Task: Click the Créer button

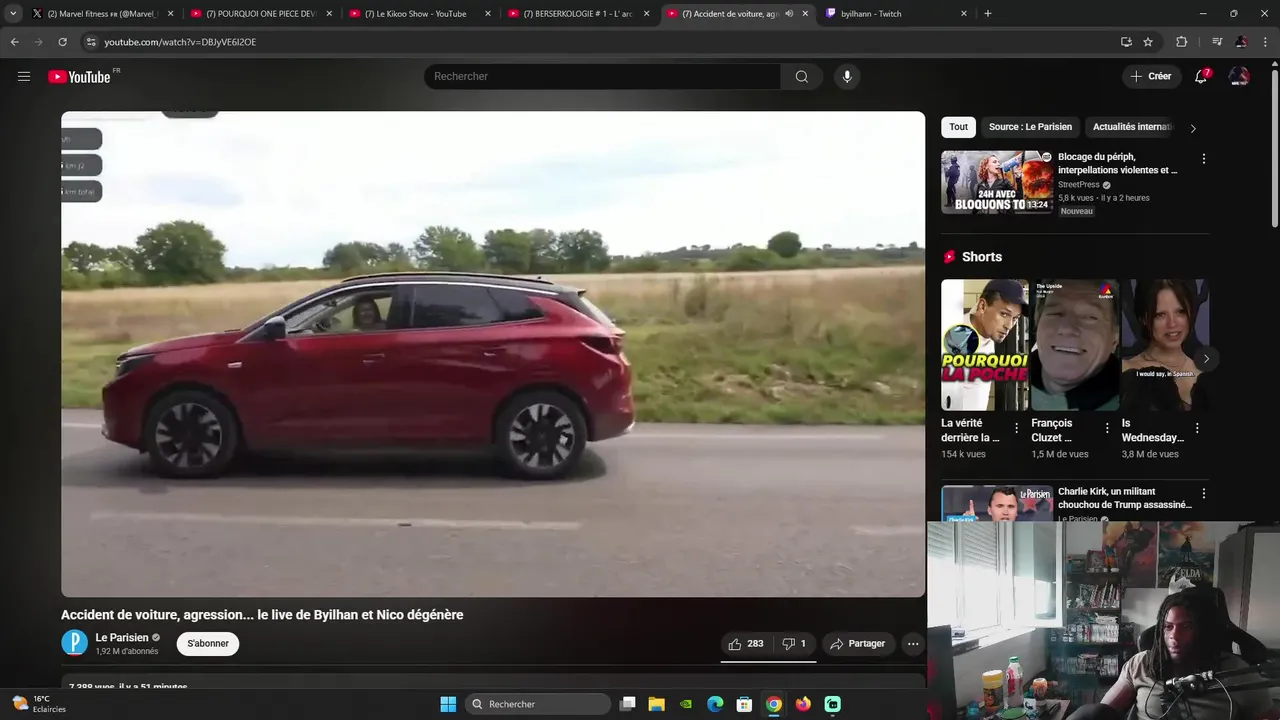Action: tap(1151, 76)
